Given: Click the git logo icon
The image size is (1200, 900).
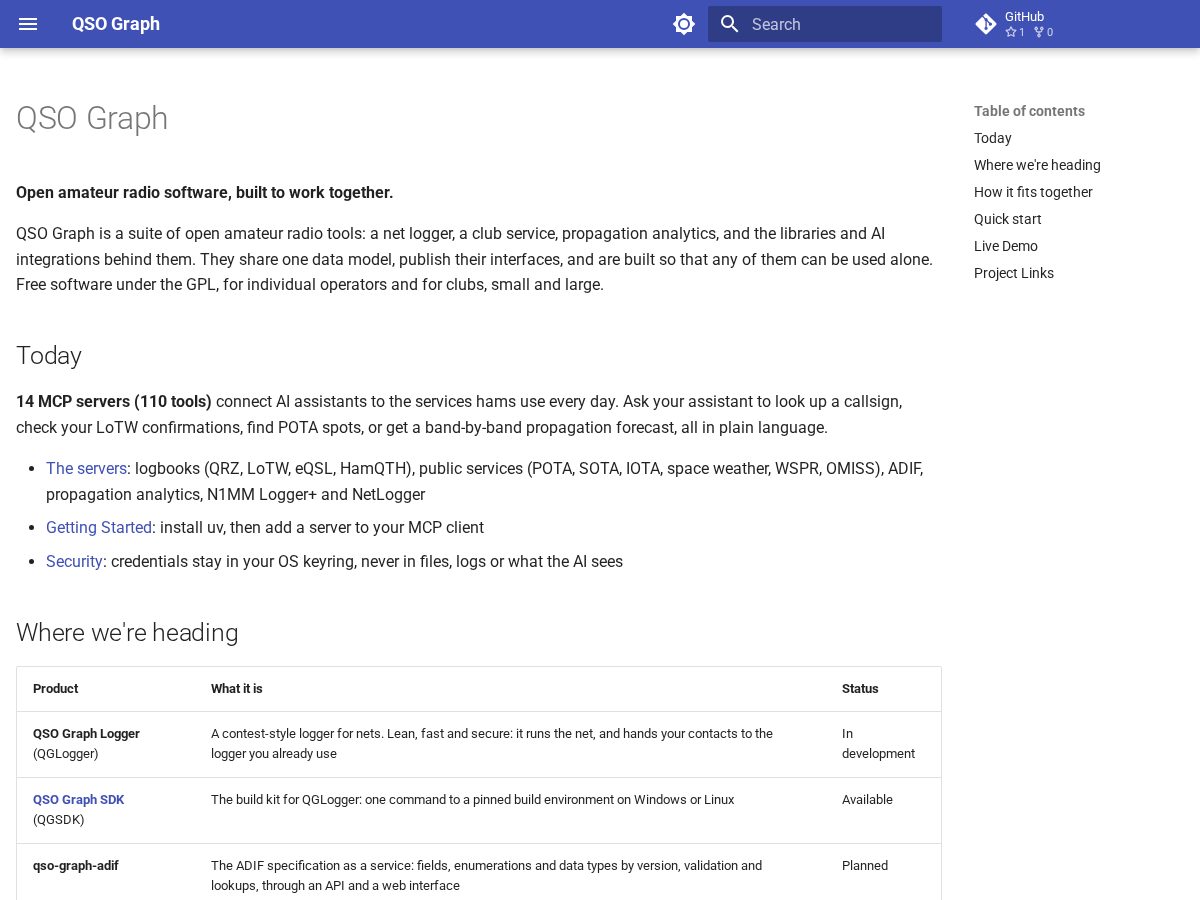Looking at the screenshot, I should point(986,24).
